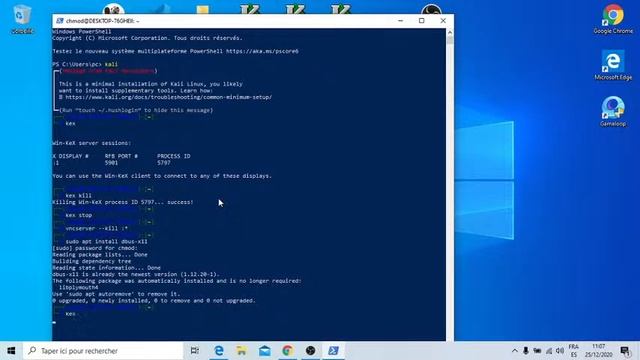Open the clock and calendar flyout

pyautogui.click(x=598, y=351)
